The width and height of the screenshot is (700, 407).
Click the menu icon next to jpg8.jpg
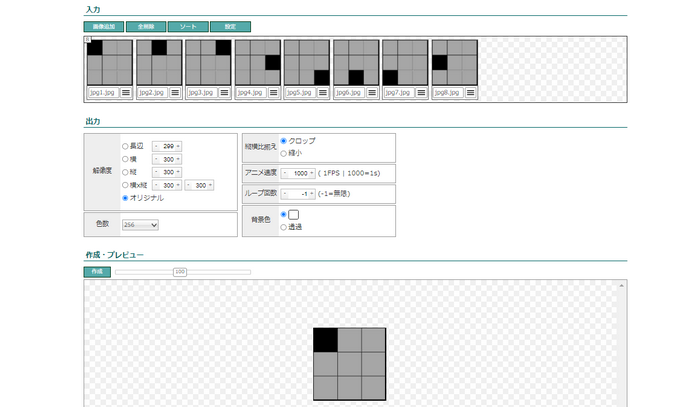tap(470, 92)
